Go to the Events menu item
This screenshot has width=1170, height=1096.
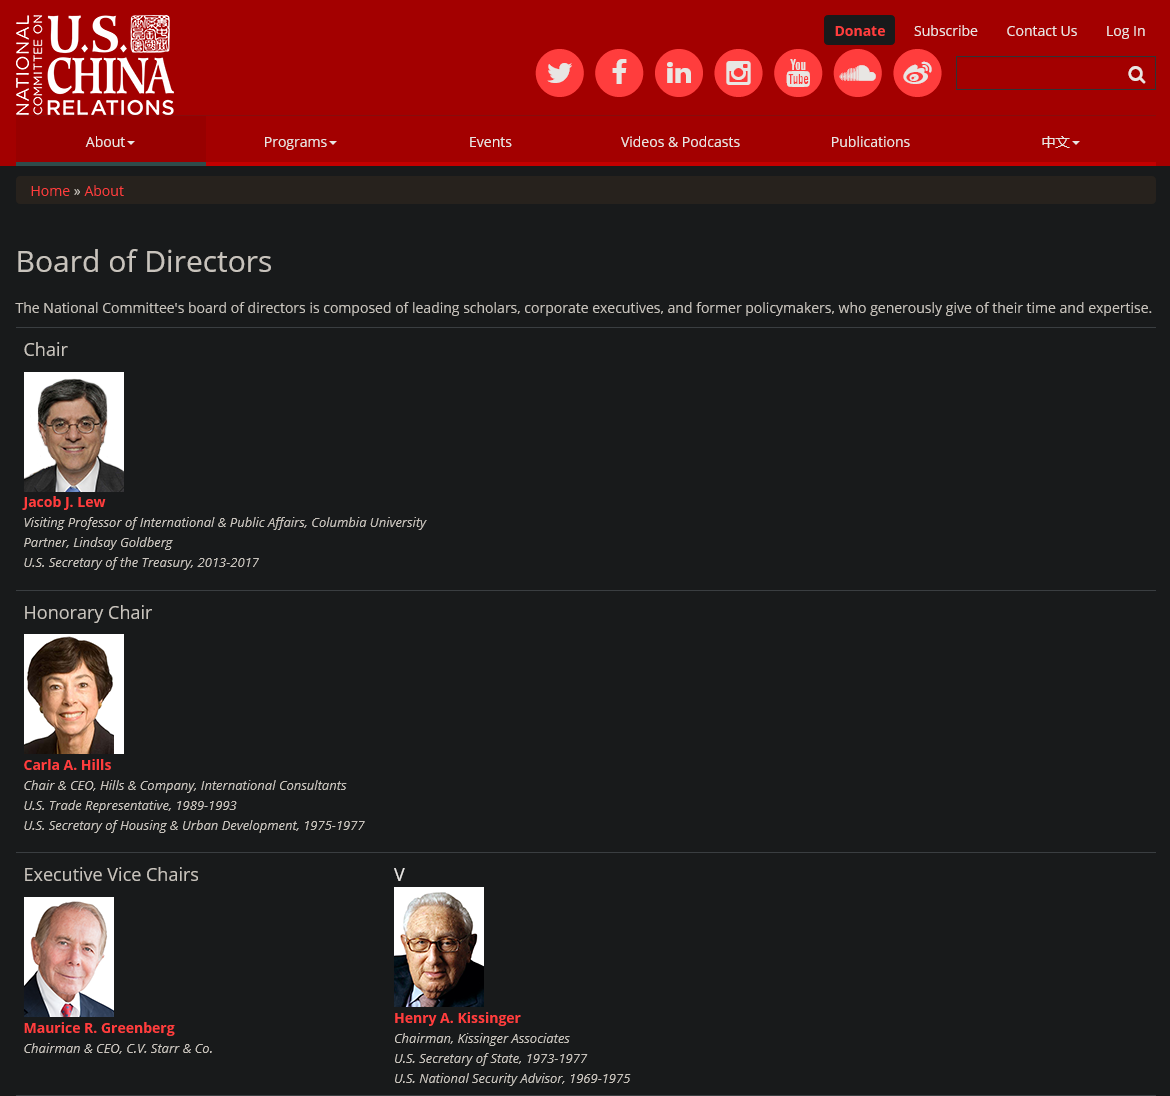click(x=490, y=142)
